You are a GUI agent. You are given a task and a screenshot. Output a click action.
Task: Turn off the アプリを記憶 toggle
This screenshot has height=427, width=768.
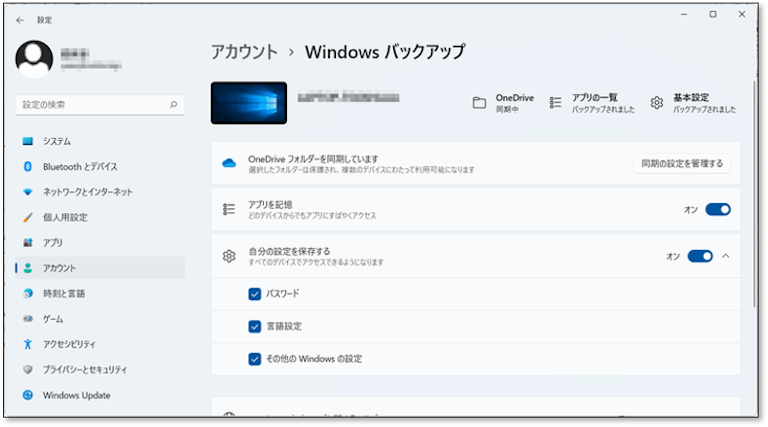coord(718,210)
